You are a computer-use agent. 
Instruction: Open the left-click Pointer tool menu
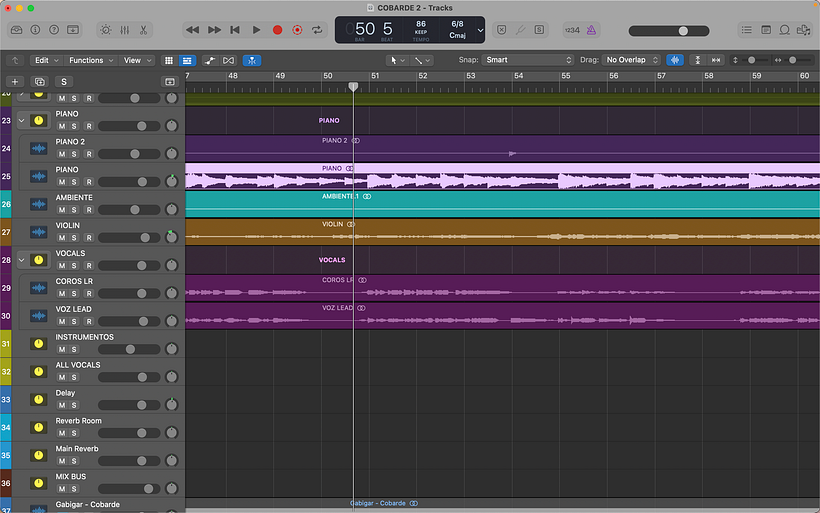(x=397, y=60)
